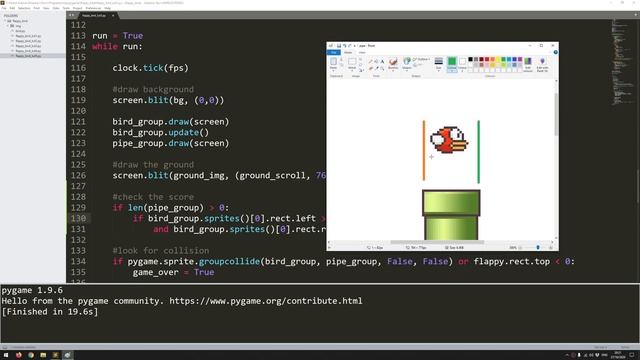
Task: Open the Size dropdown arrow in Paint
Action: (438, 71)
